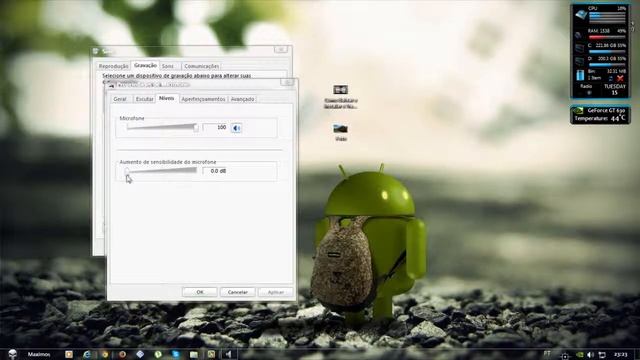Switch to Reprodução tab in Som window
This screenshot has width=640, height=360.
(113, 66)
